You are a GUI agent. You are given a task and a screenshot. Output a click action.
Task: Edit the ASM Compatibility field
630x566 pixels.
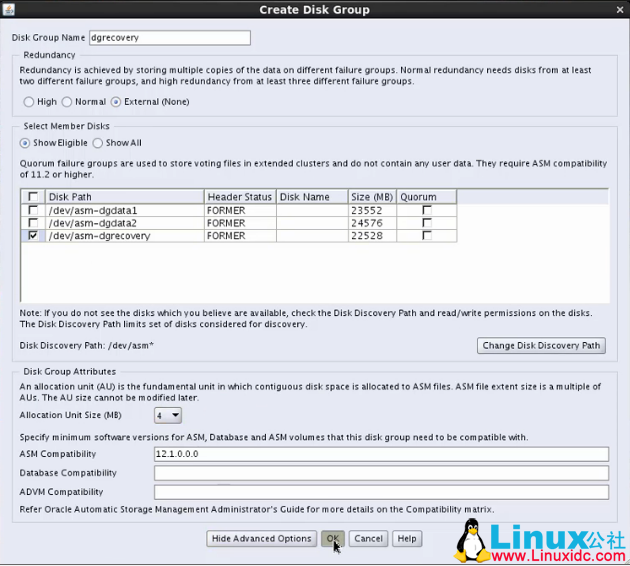[x=381, y=454]
